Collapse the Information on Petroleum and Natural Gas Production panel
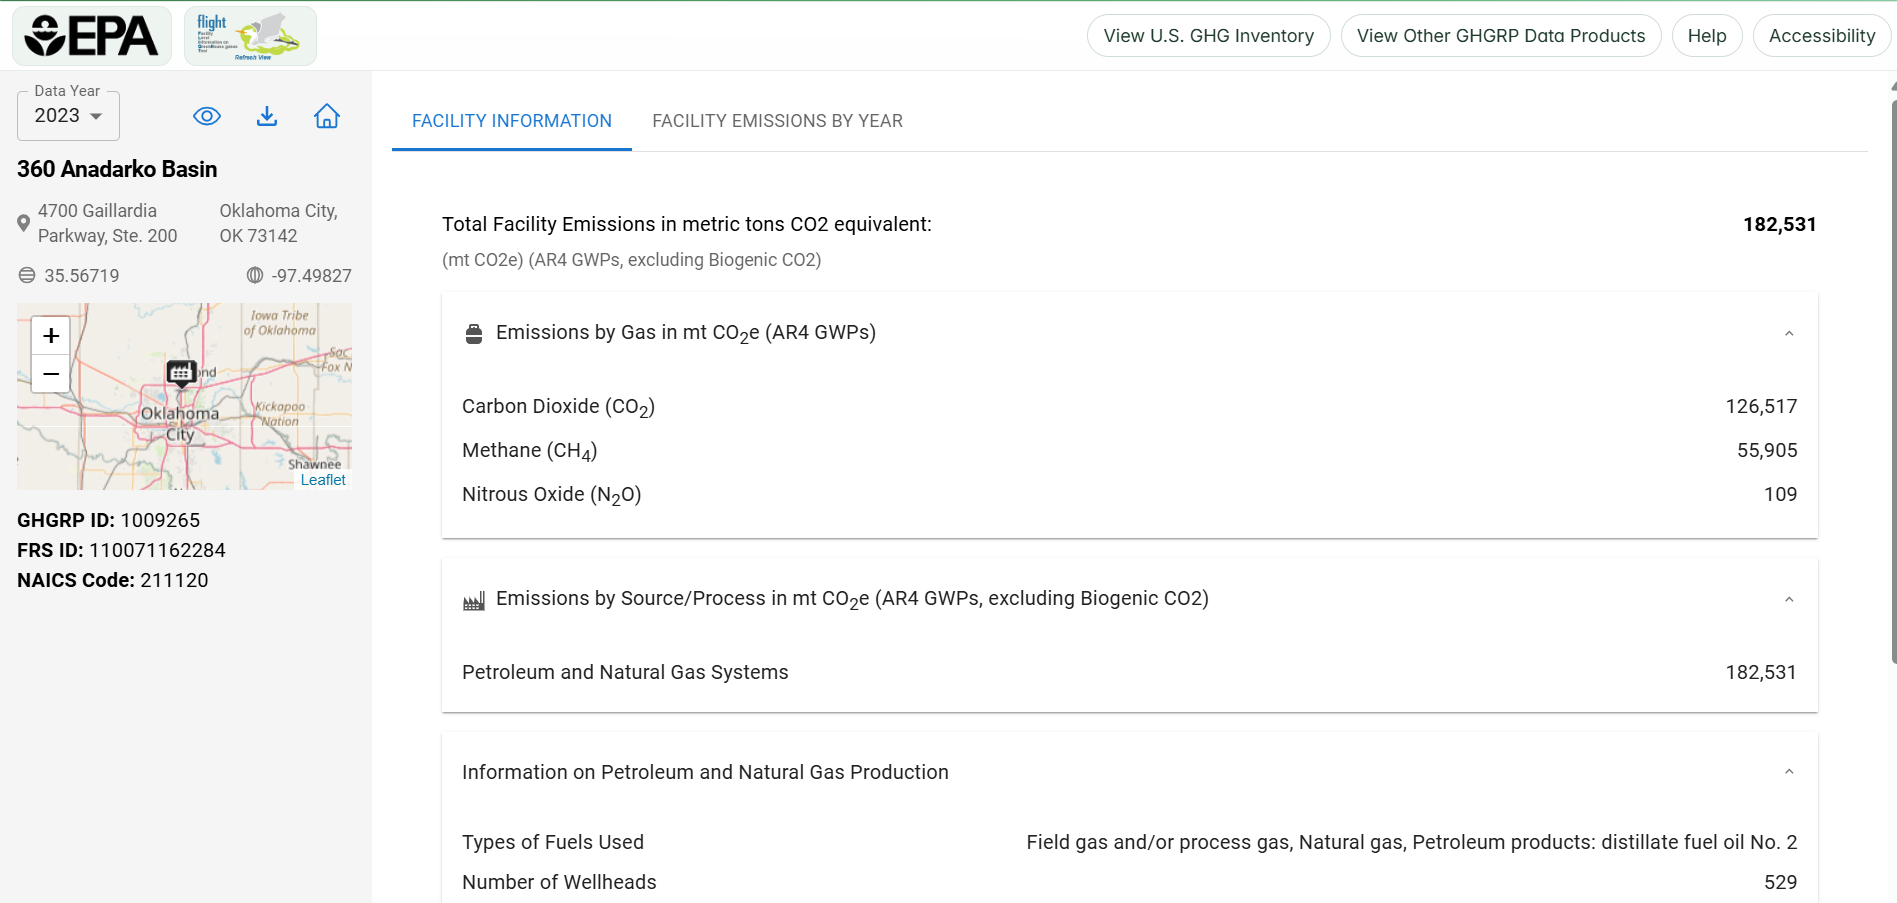Screen dimensions: 1897x903 [1790, 772]
